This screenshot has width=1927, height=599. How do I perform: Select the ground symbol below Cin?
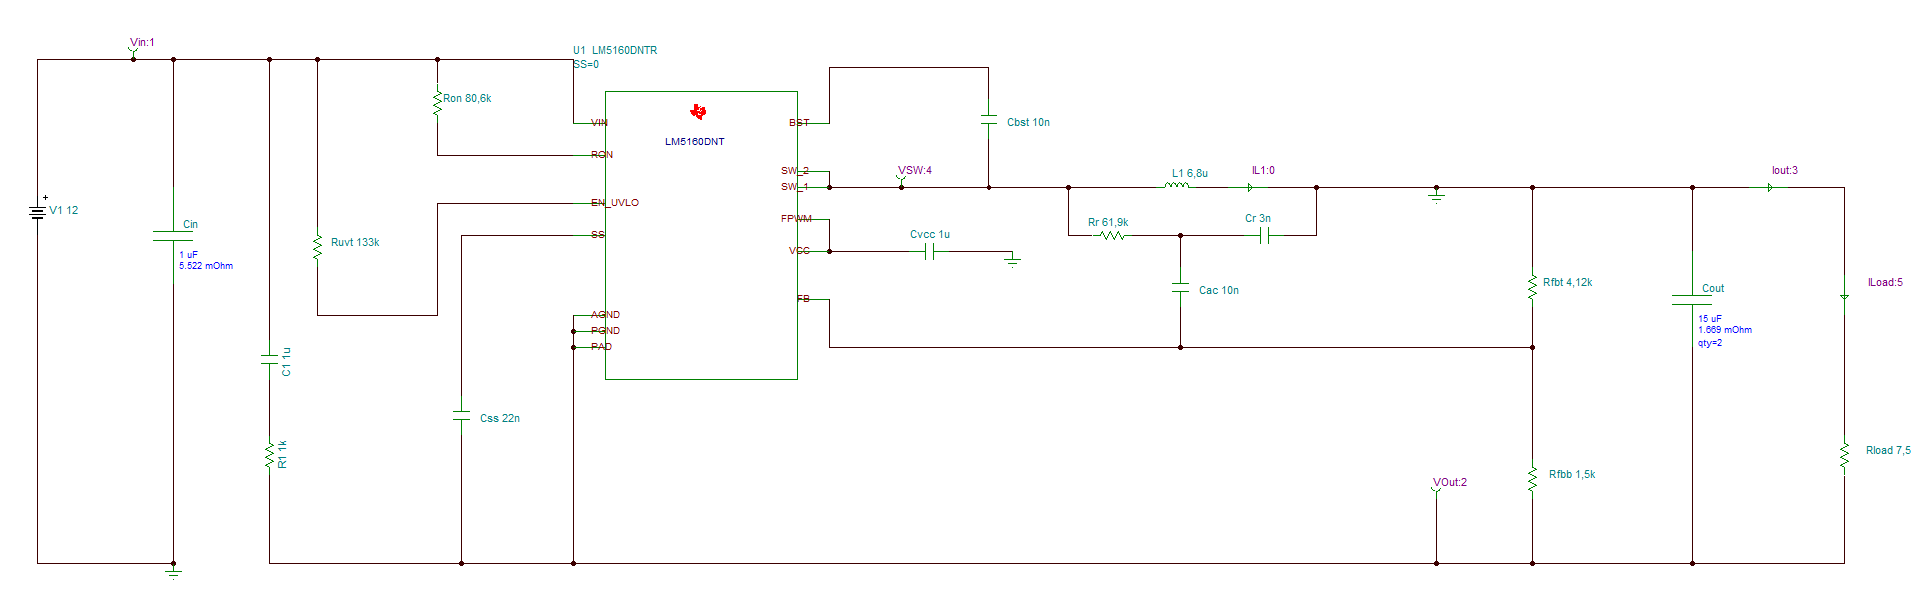(x=173, y=572)
